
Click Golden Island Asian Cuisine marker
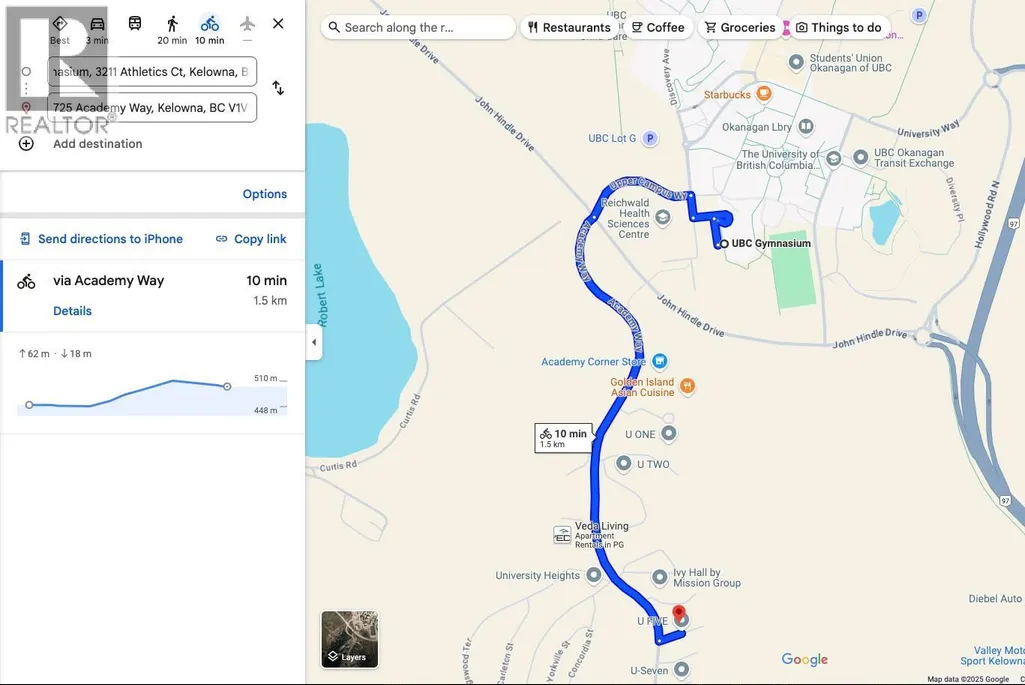[x=687, y=386]
